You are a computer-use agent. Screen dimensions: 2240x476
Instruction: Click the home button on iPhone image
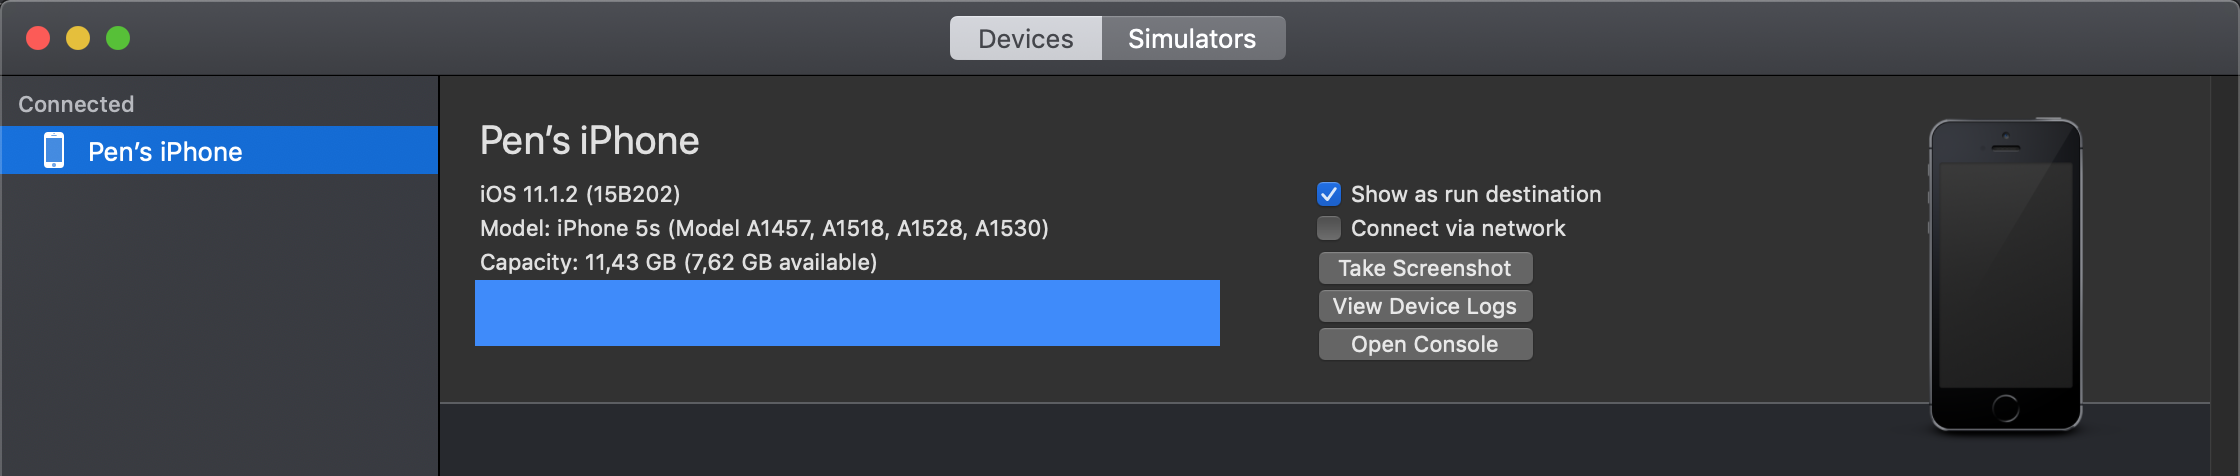[x=2005, y=407]
